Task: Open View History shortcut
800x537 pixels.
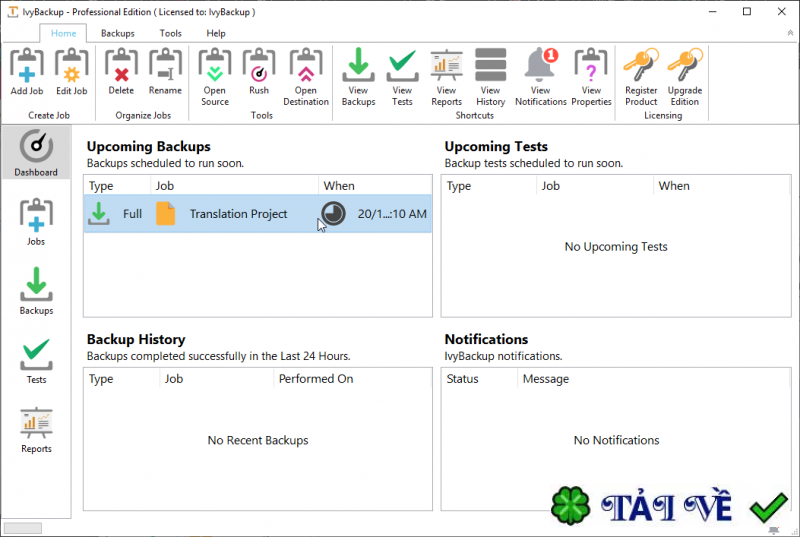Action: [490, 76]
